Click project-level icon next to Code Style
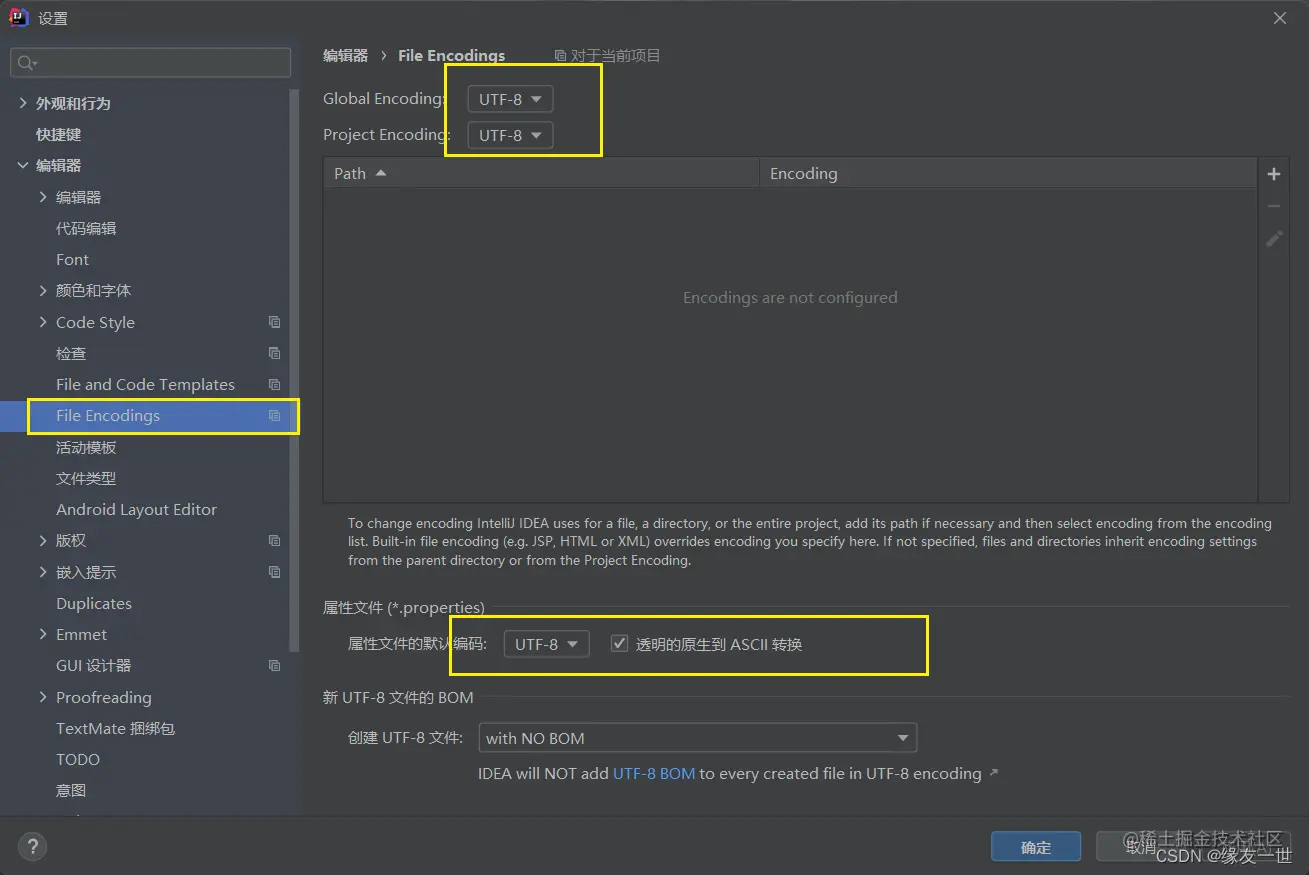 point(274,322)
